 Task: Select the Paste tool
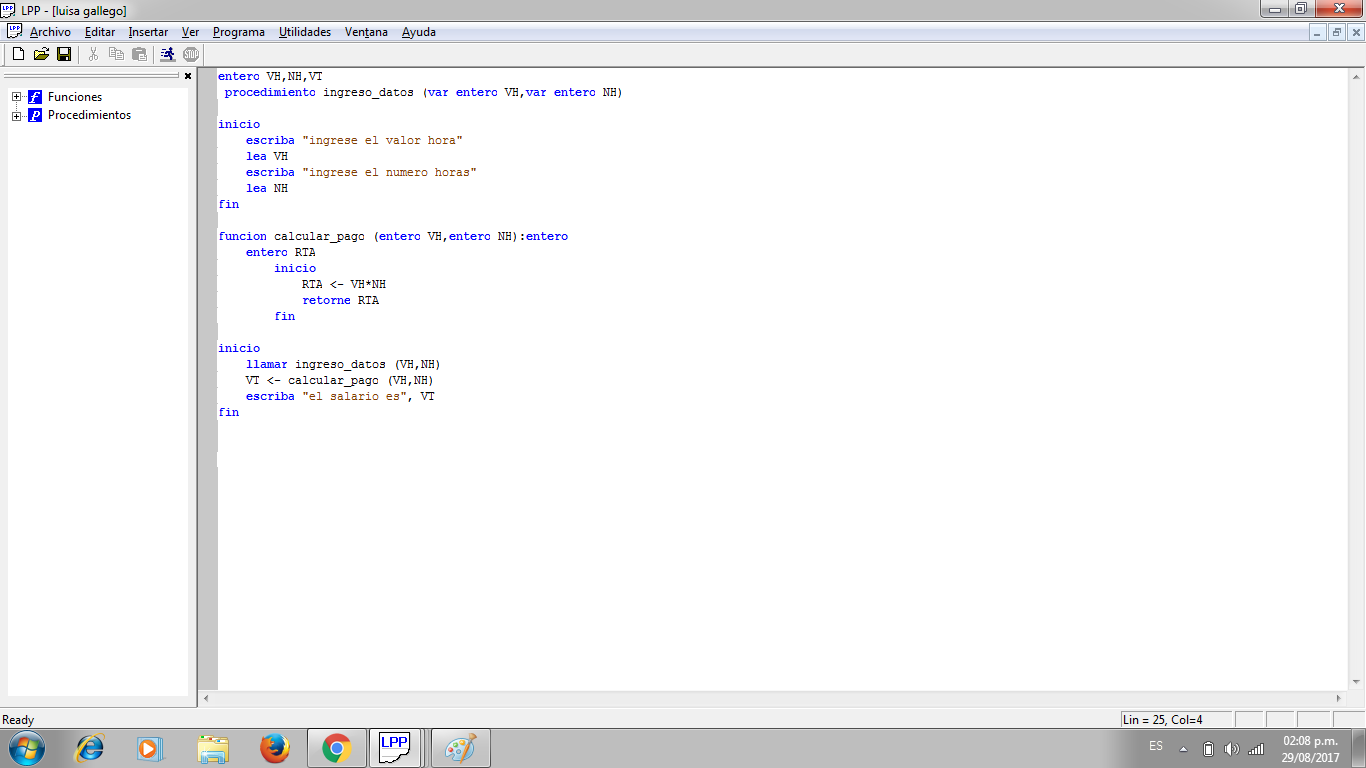click(x=137, y=55)
